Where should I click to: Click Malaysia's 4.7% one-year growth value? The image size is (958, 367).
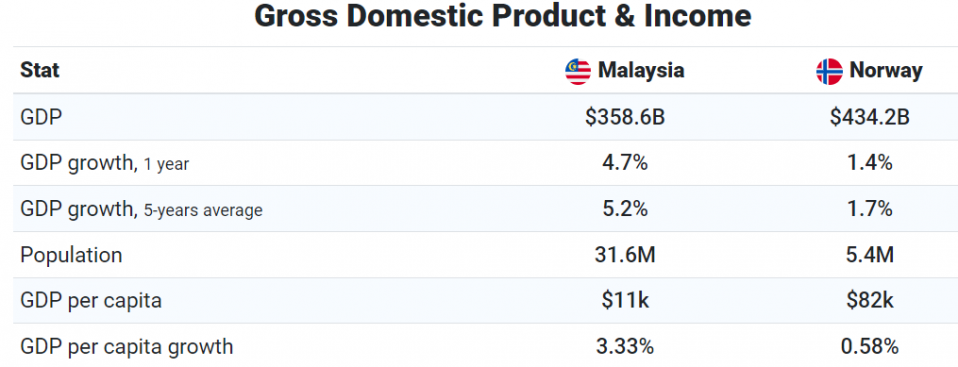624,163
